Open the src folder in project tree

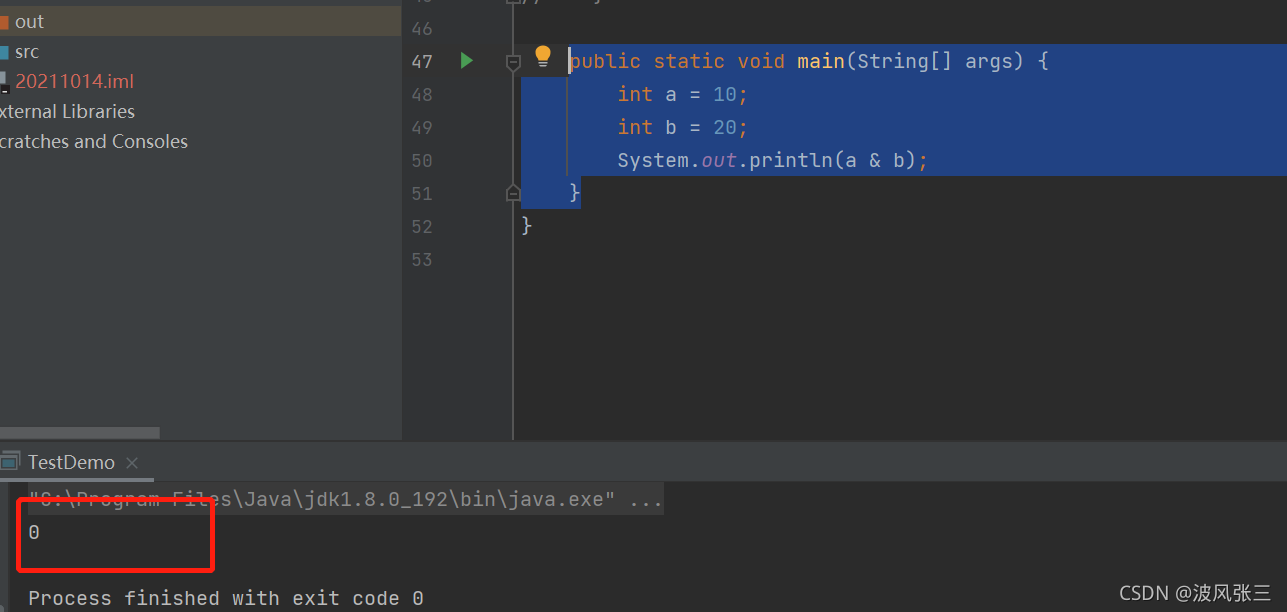(x=27, y=52)
